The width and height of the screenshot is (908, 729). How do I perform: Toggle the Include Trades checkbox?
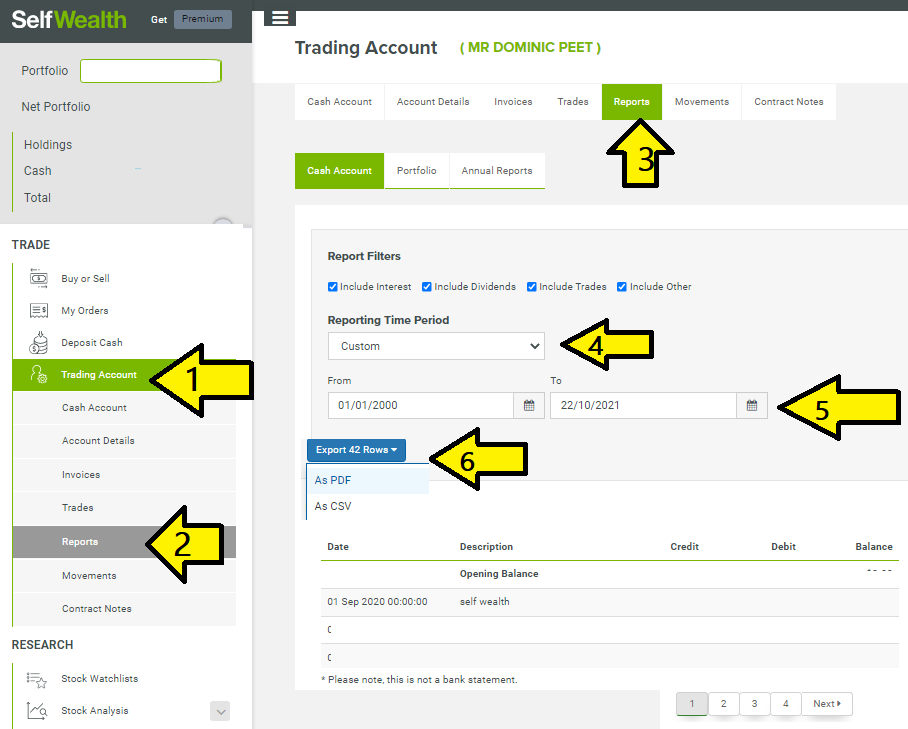[x=532, y=287]
